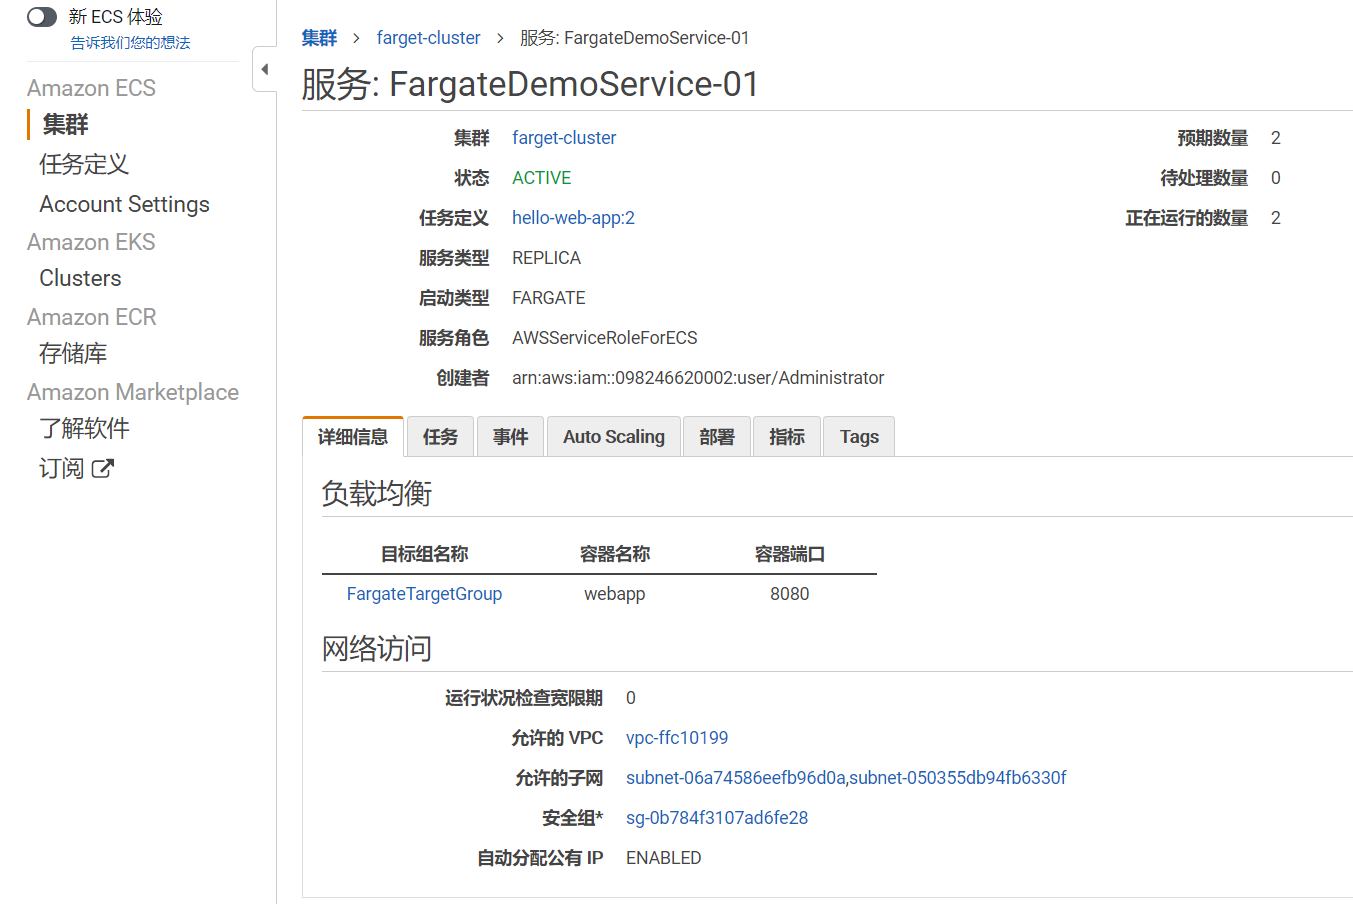Switch to the 任务 tab
Image resolution: width=1353 pixels, height=904 pixels.
pos(440,437)
